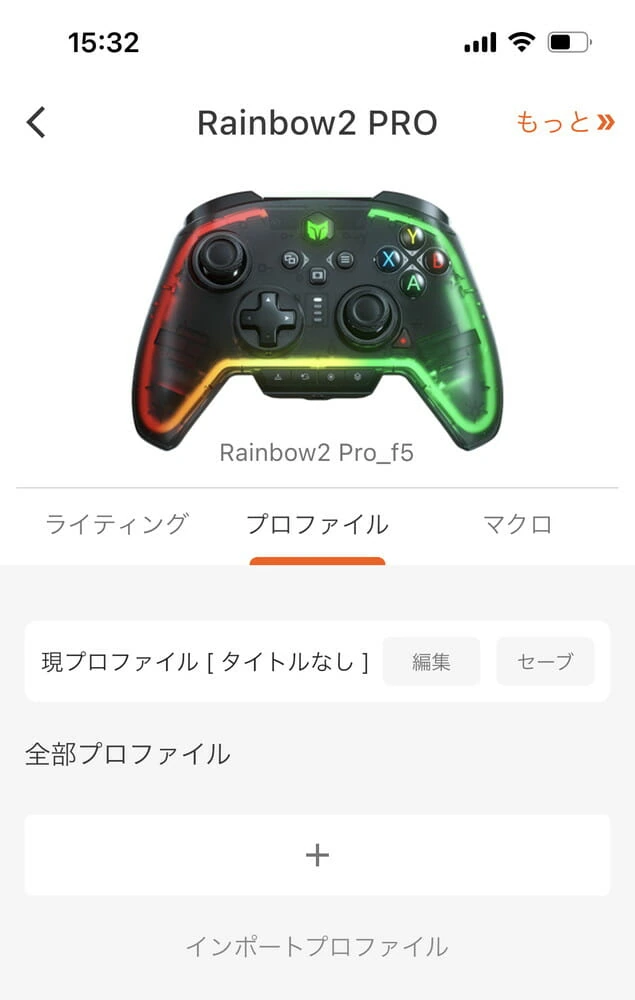Open the もっと menu
This screenshot has height=1000, width=635.
click(x=565, y=122)
